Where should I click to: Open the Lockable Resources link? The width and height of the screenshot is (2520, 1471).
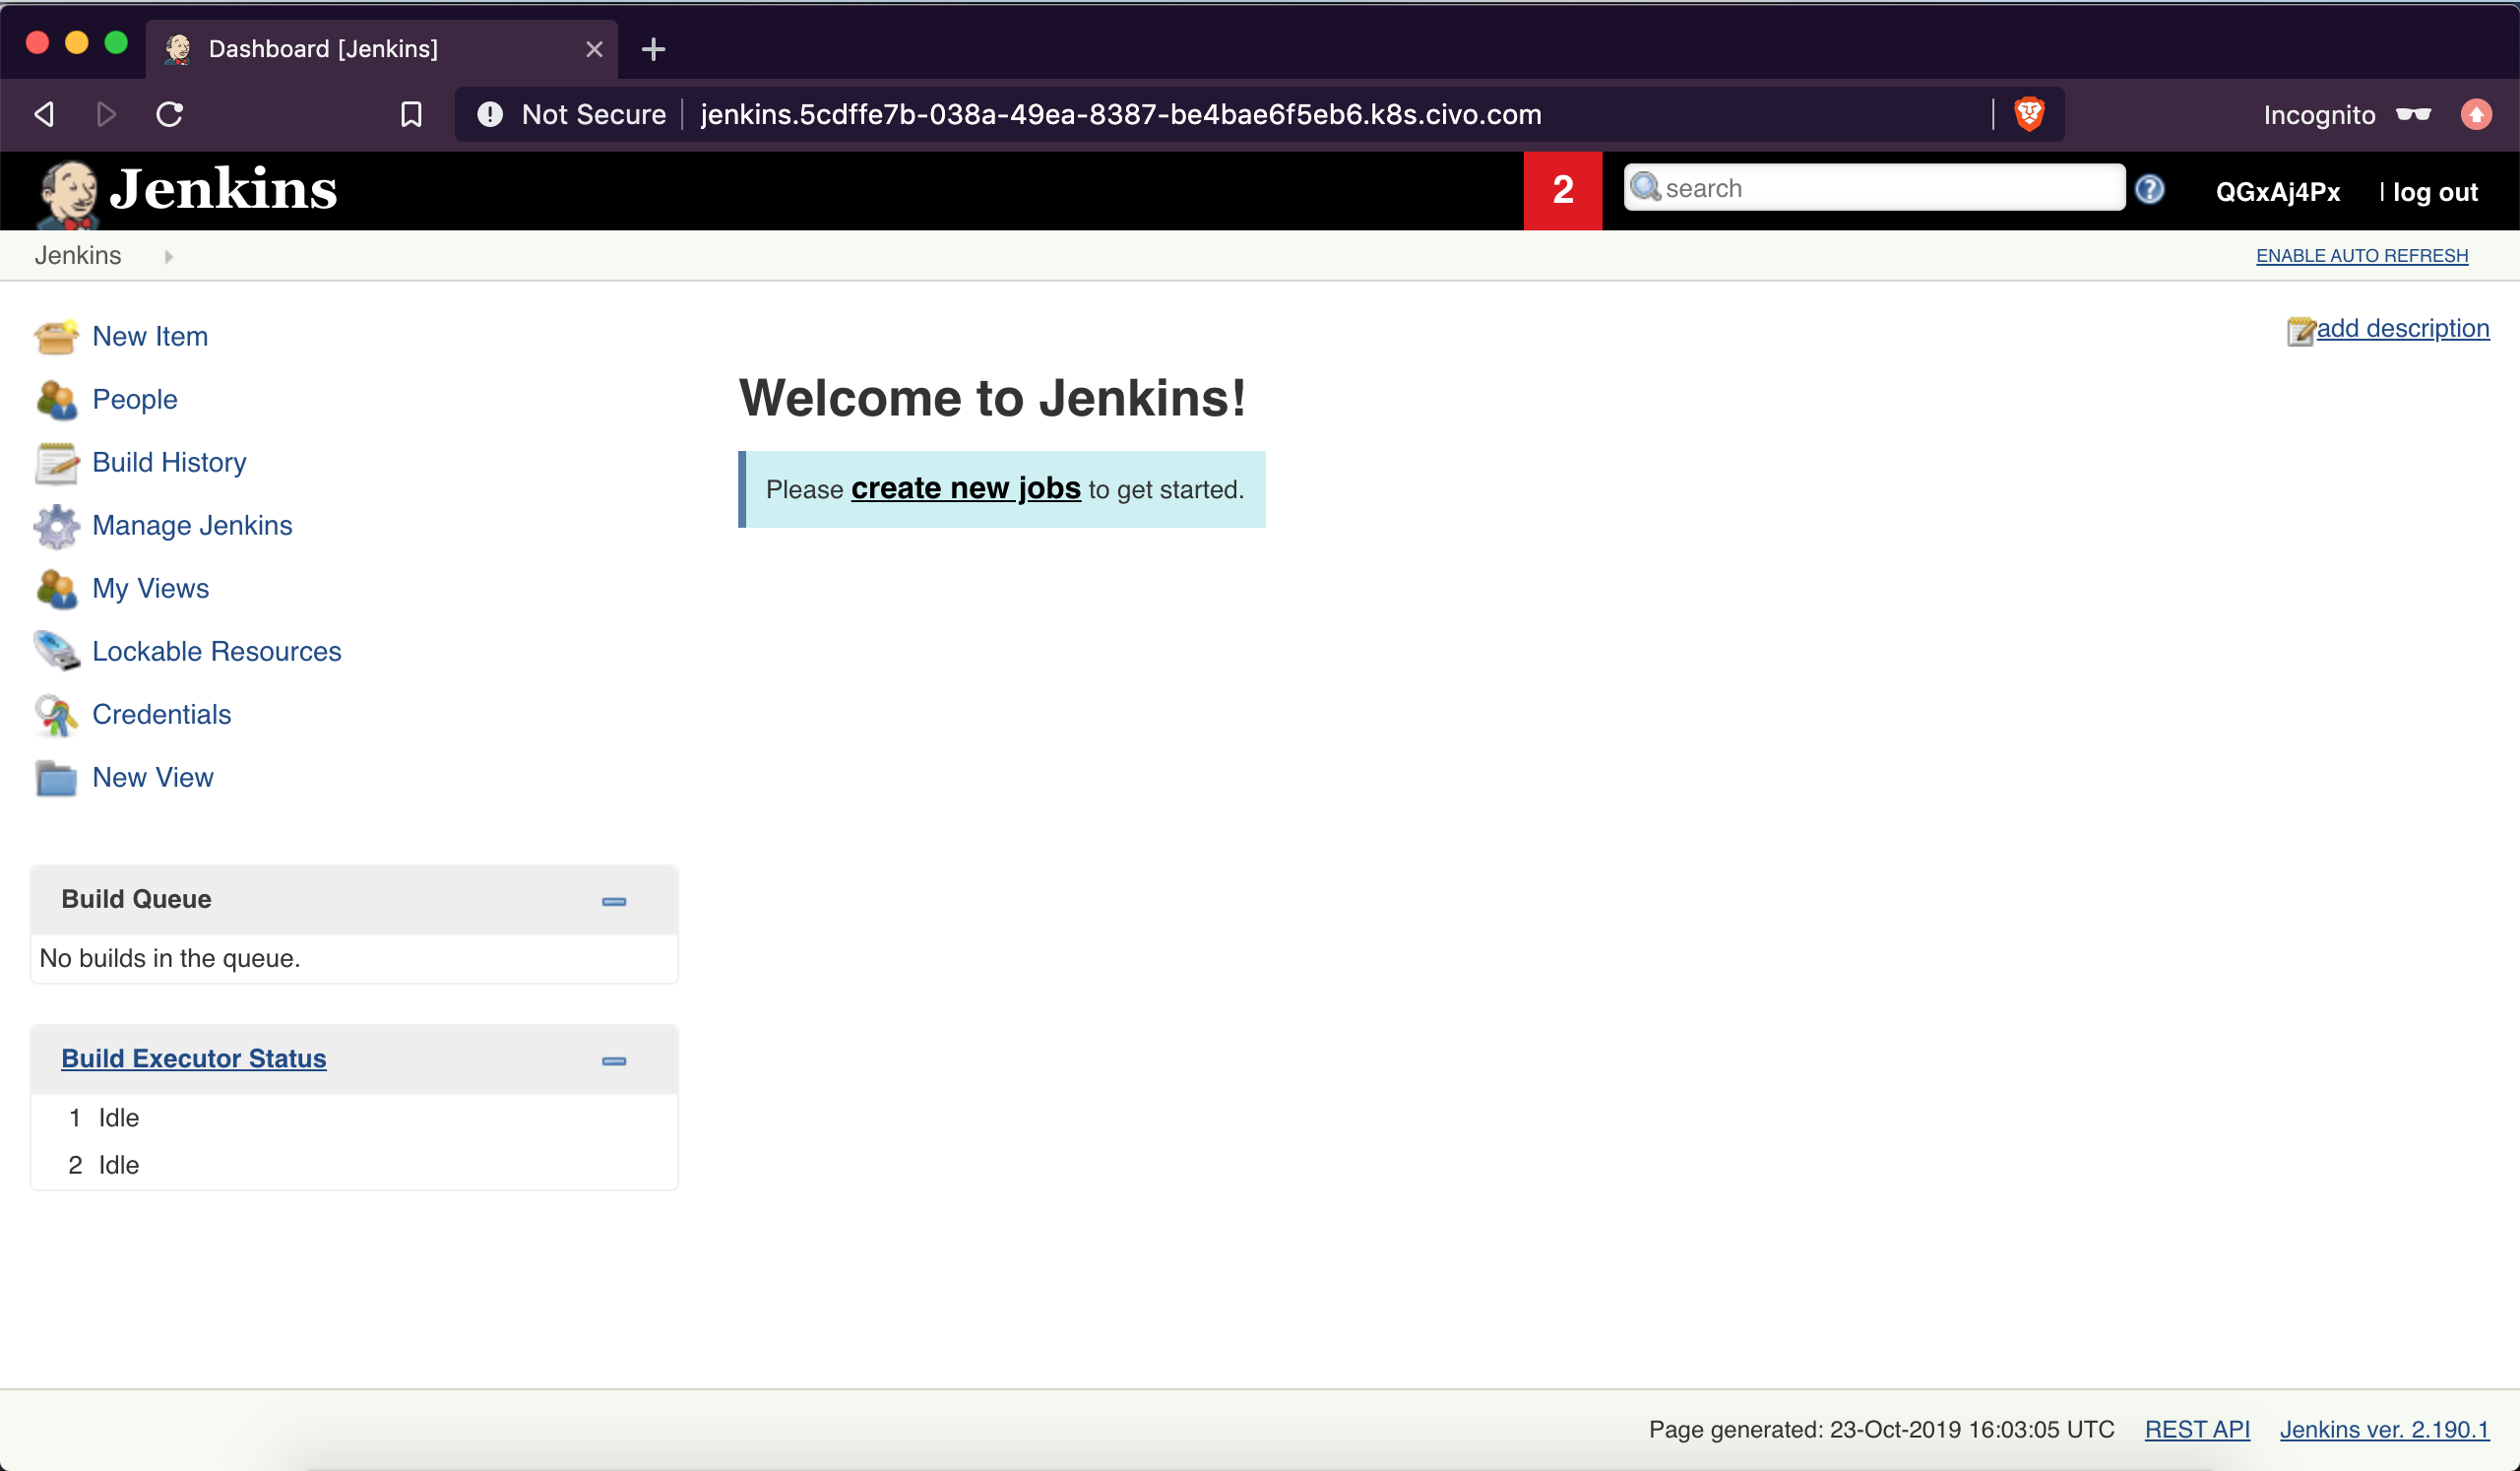pos(217,652)
